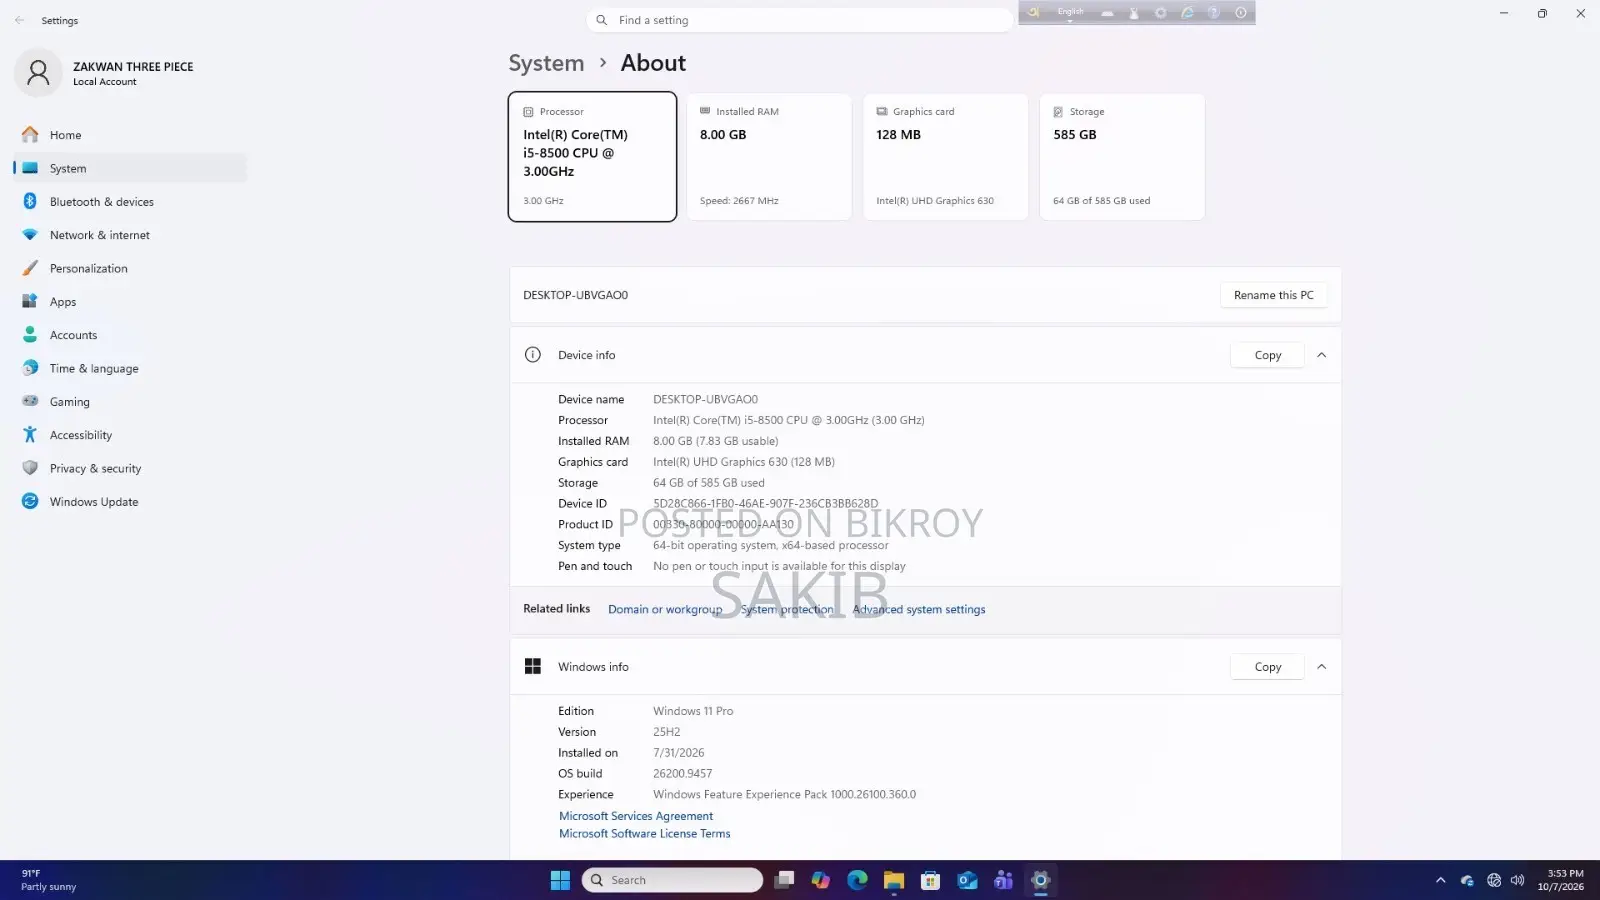The height and width of the screenshot is (900, 1600).
Task: Open File Explorer from the taskbar
Action: (894, 880)
